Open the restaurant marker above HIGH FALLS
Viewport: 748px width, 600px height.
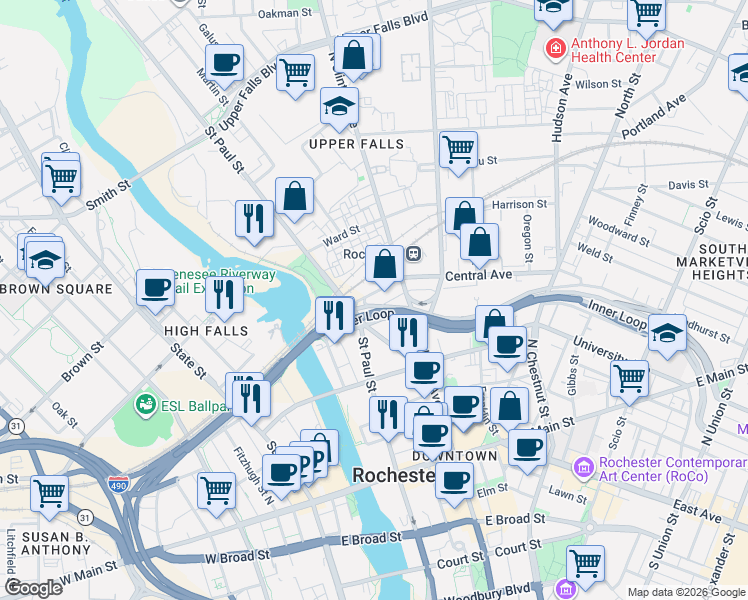click(224, 296)
